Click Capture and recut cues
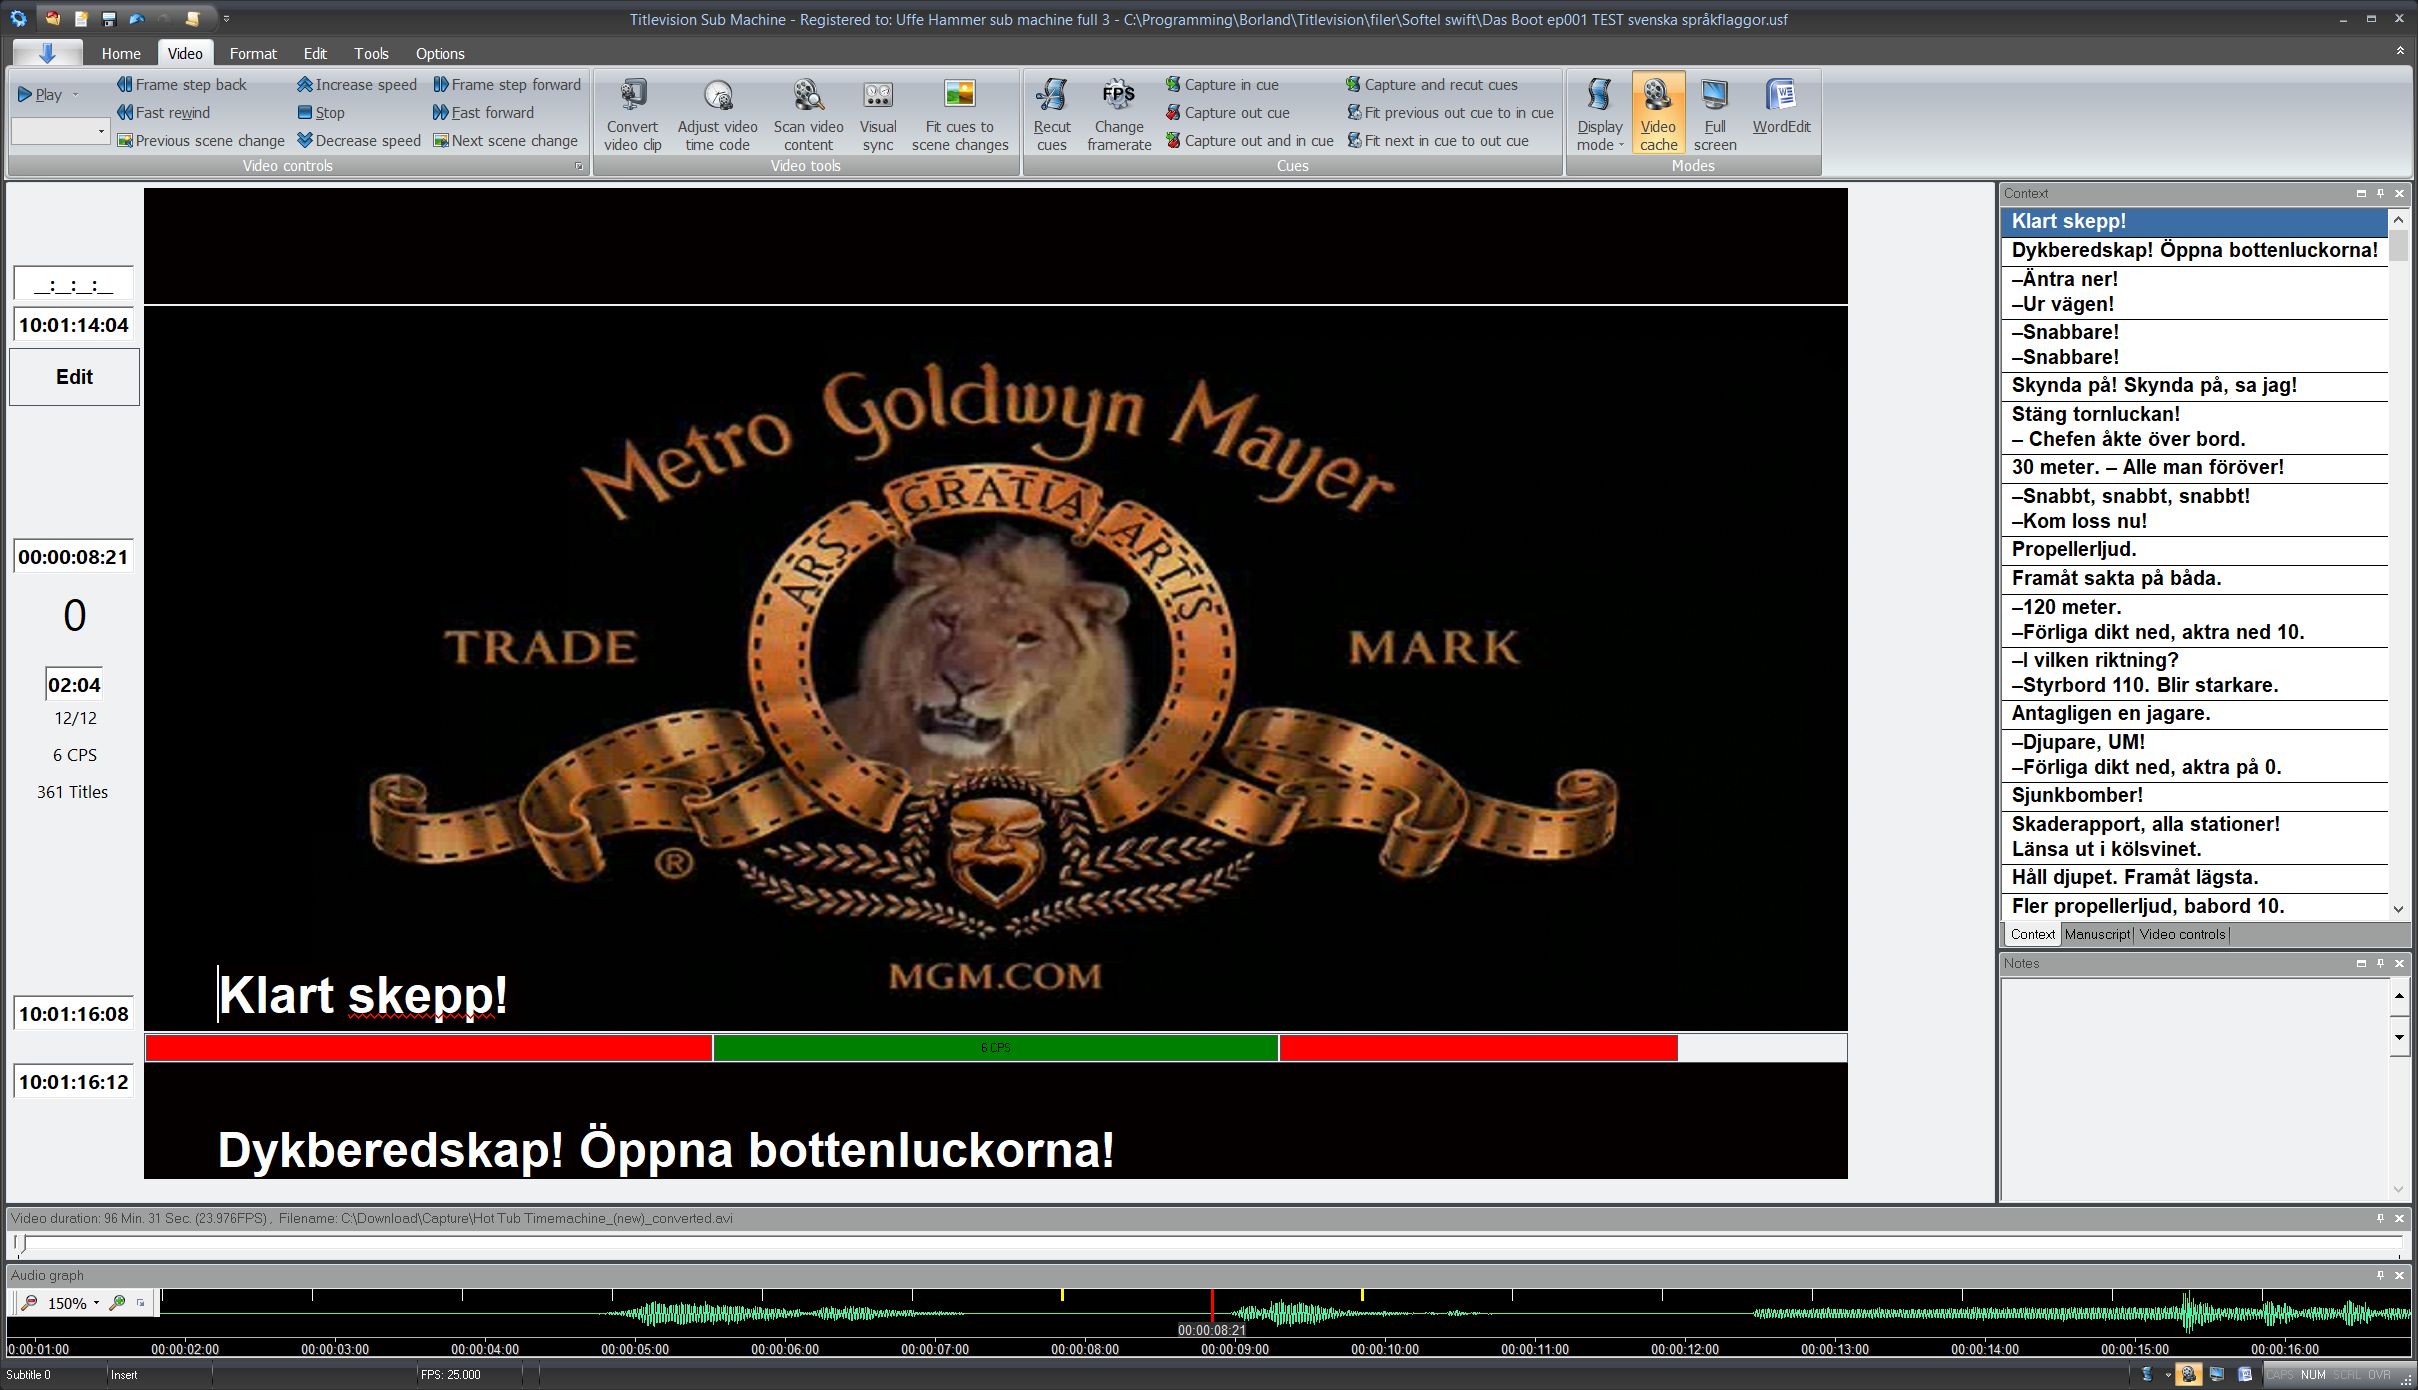 1431,84
